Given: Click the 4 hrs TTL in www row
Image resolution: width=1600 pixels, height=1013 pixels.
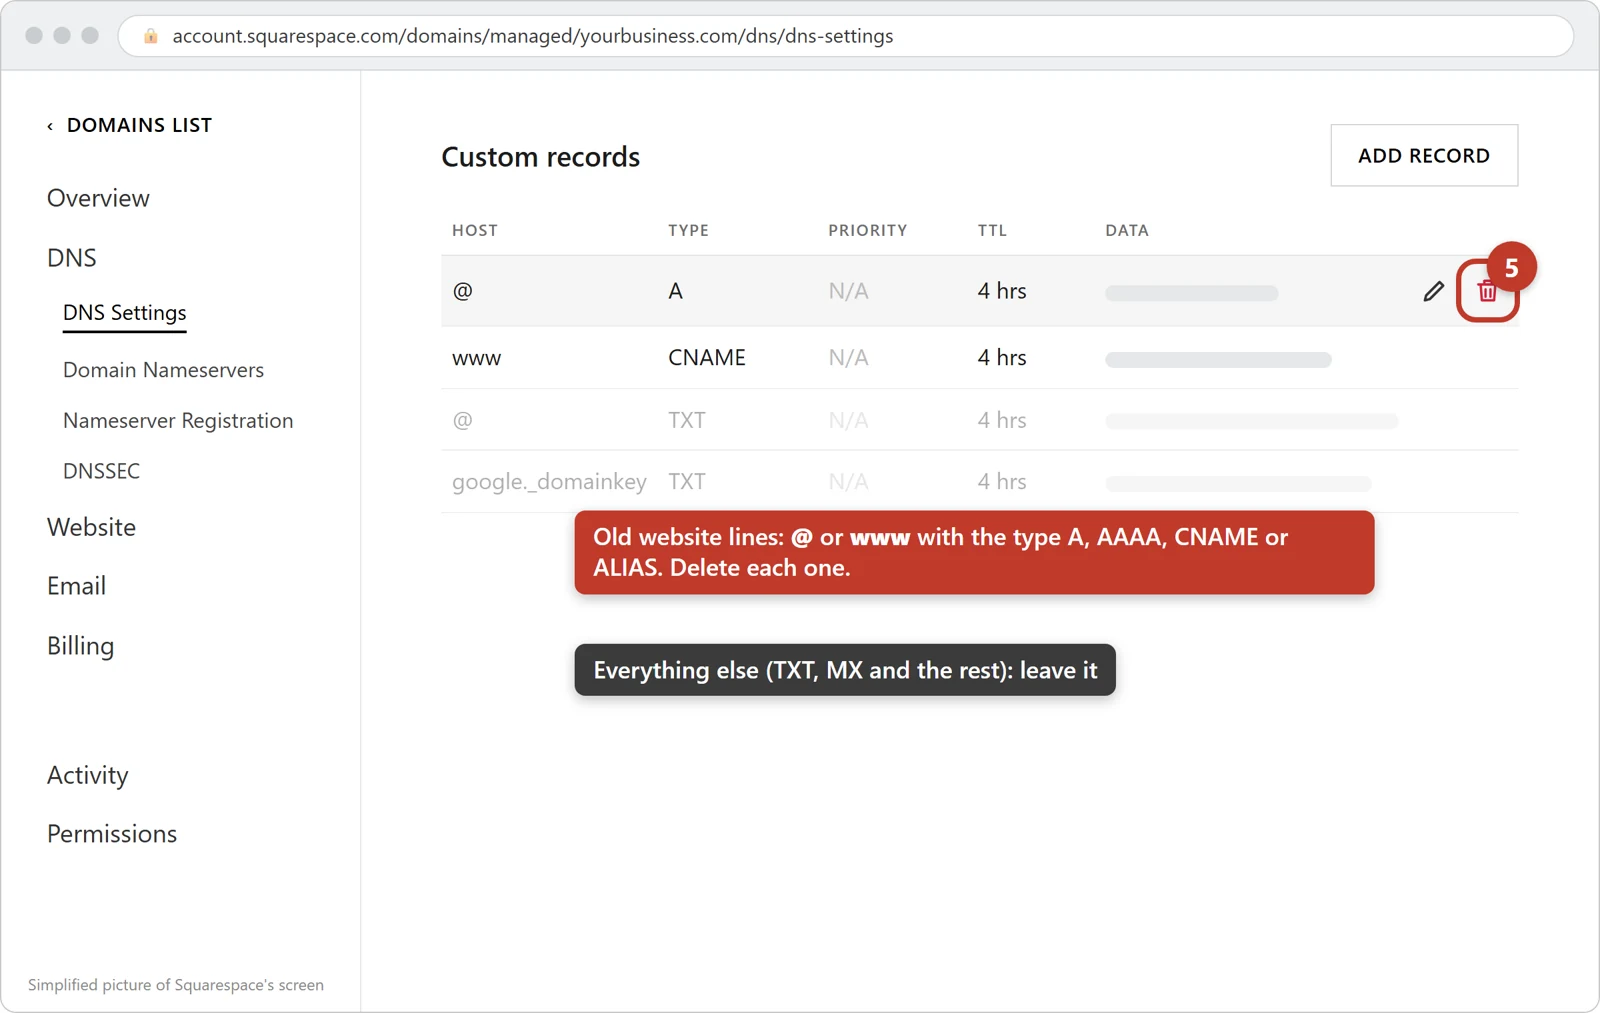Looking at the screenshot, I should (1002, 358).
